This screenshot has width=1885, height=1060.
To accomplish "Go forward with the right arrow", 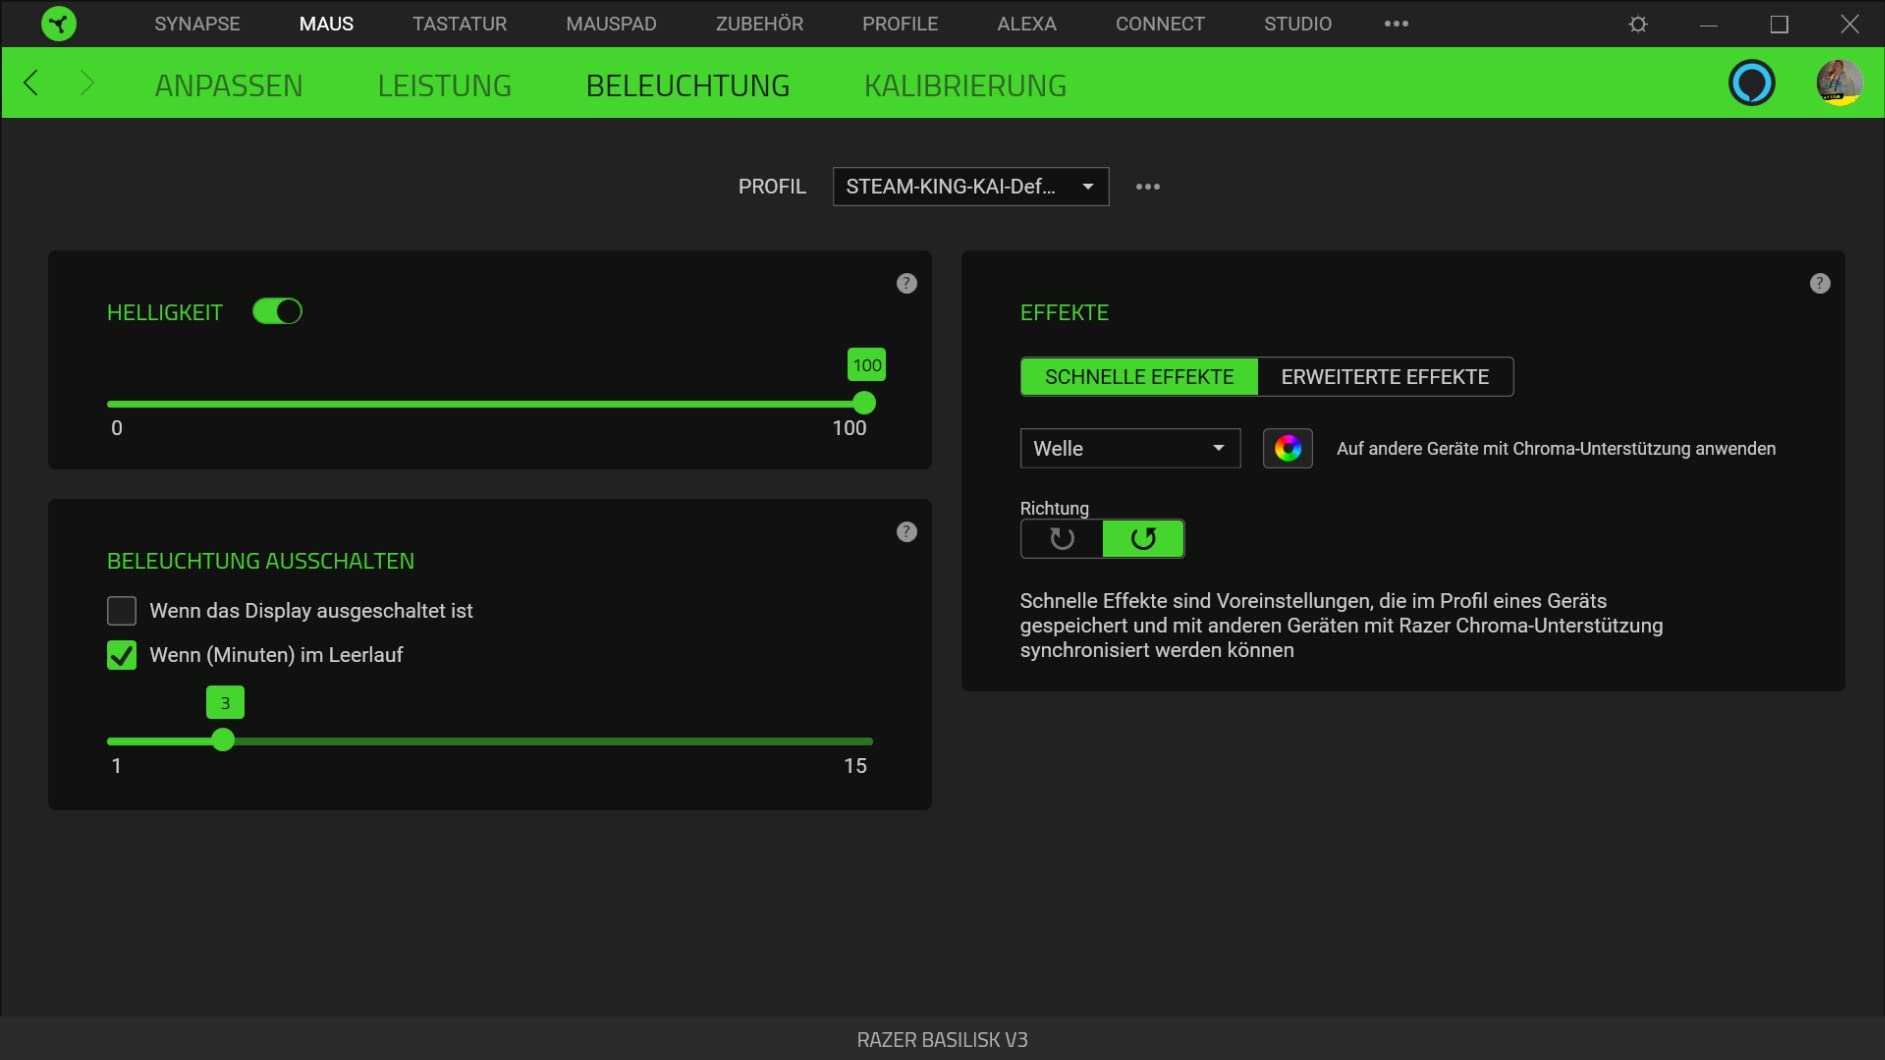I will point(87,83).
